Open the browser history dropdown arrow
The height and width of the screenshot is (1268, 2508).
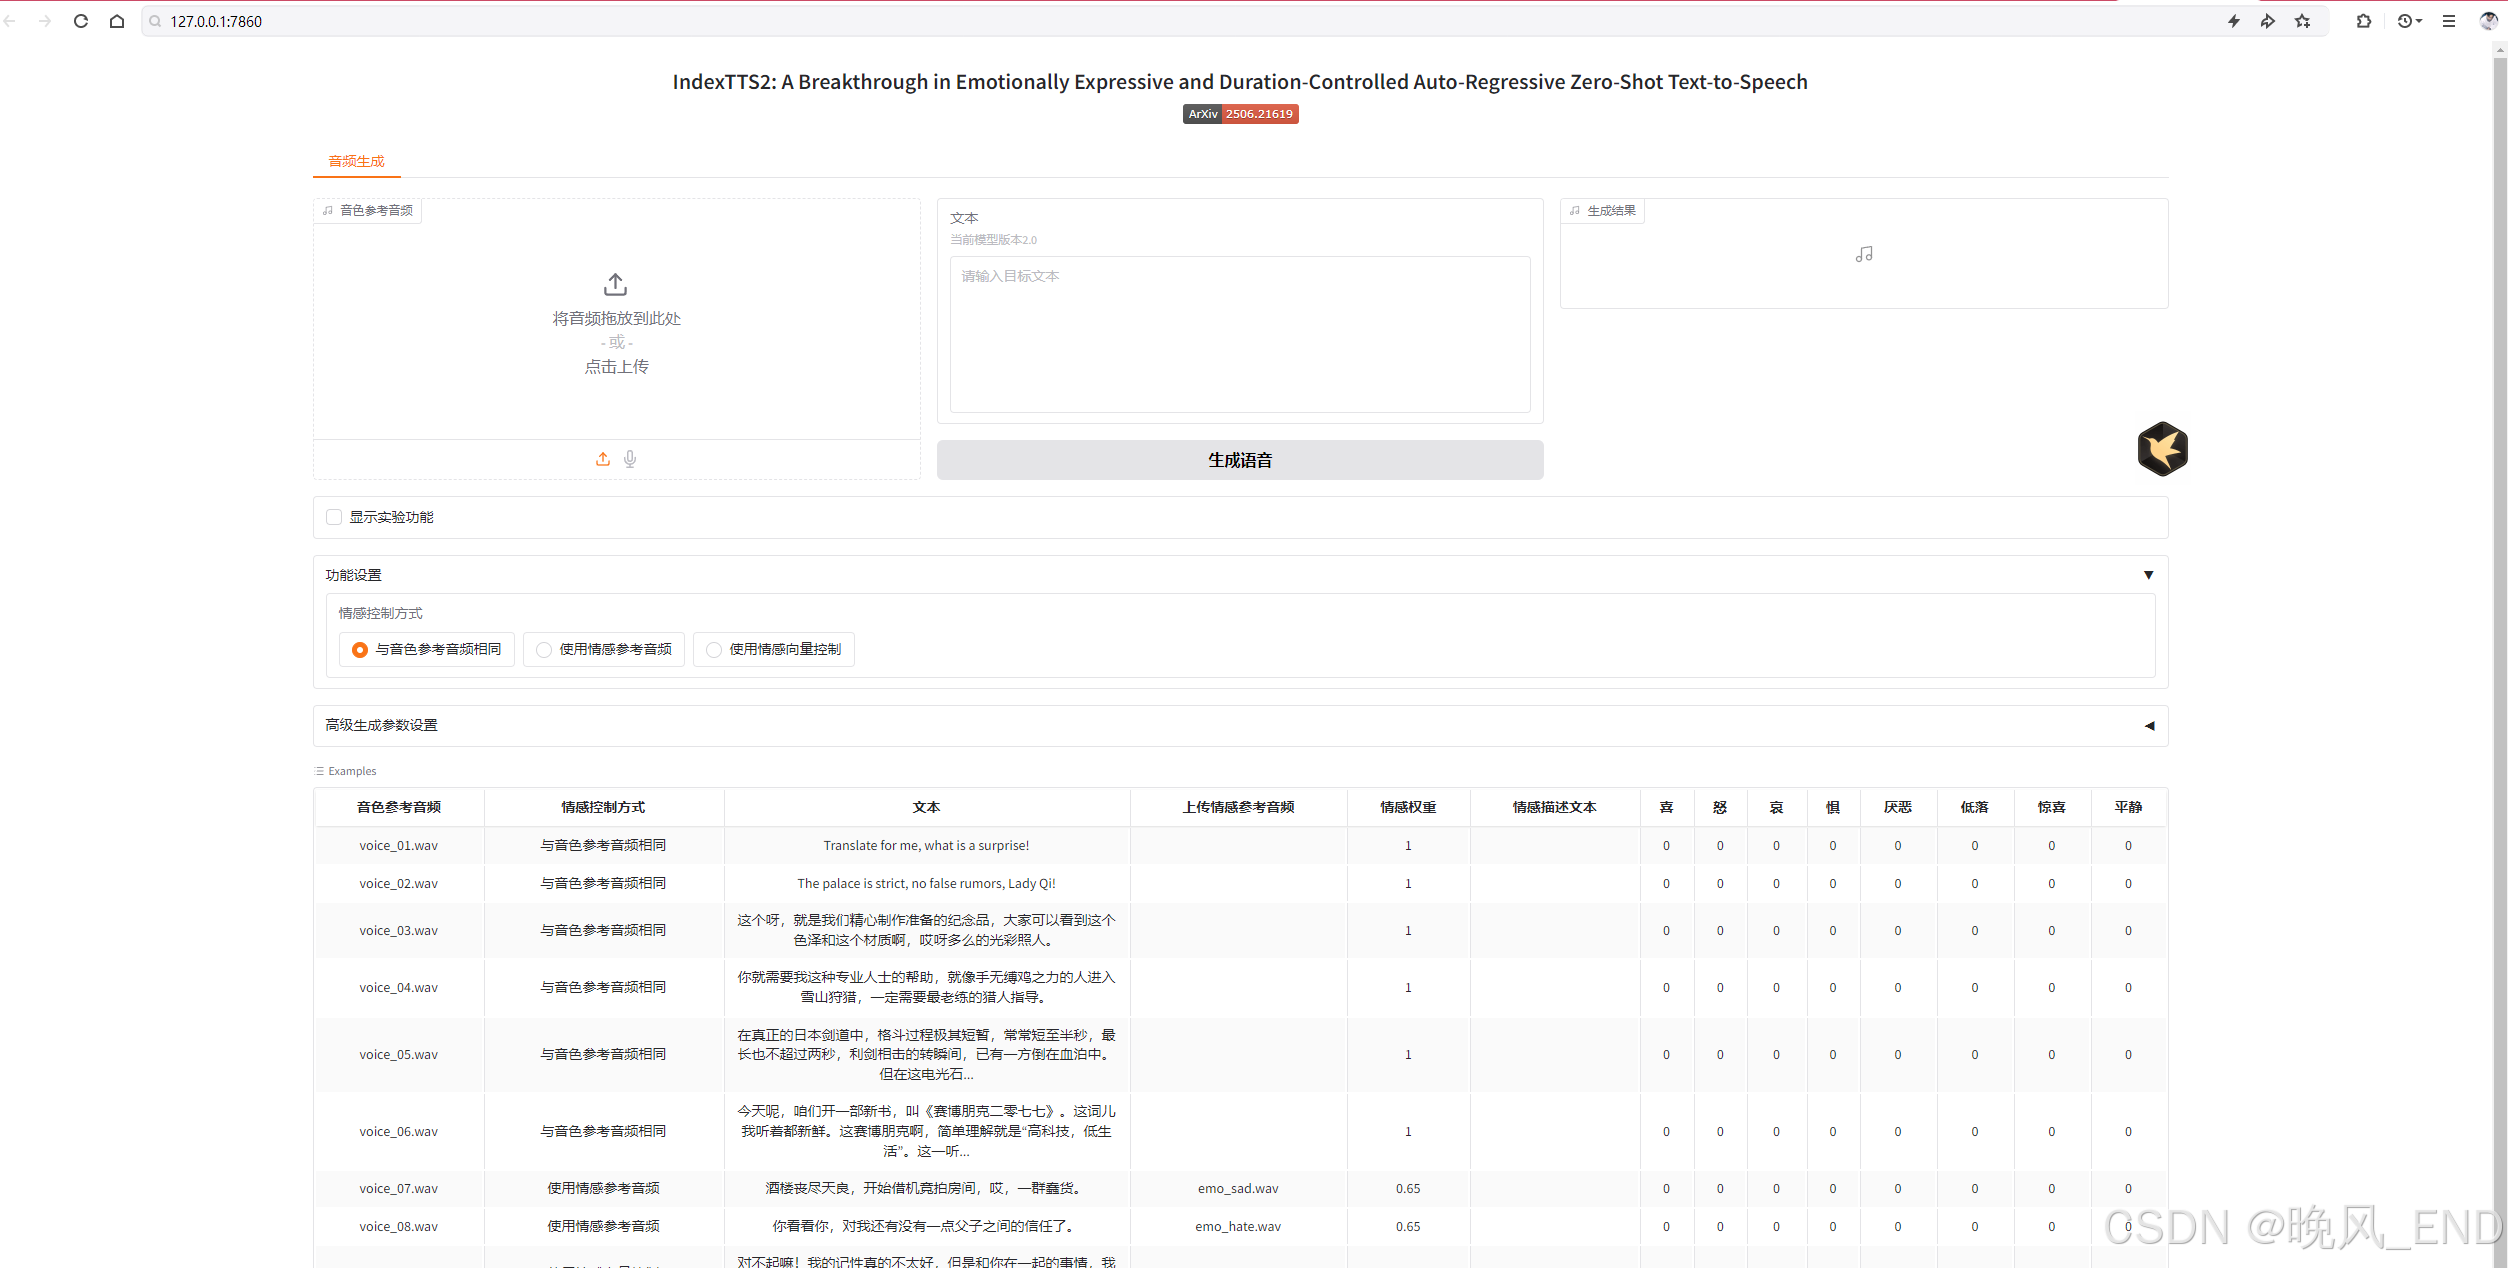point(2419,21)
